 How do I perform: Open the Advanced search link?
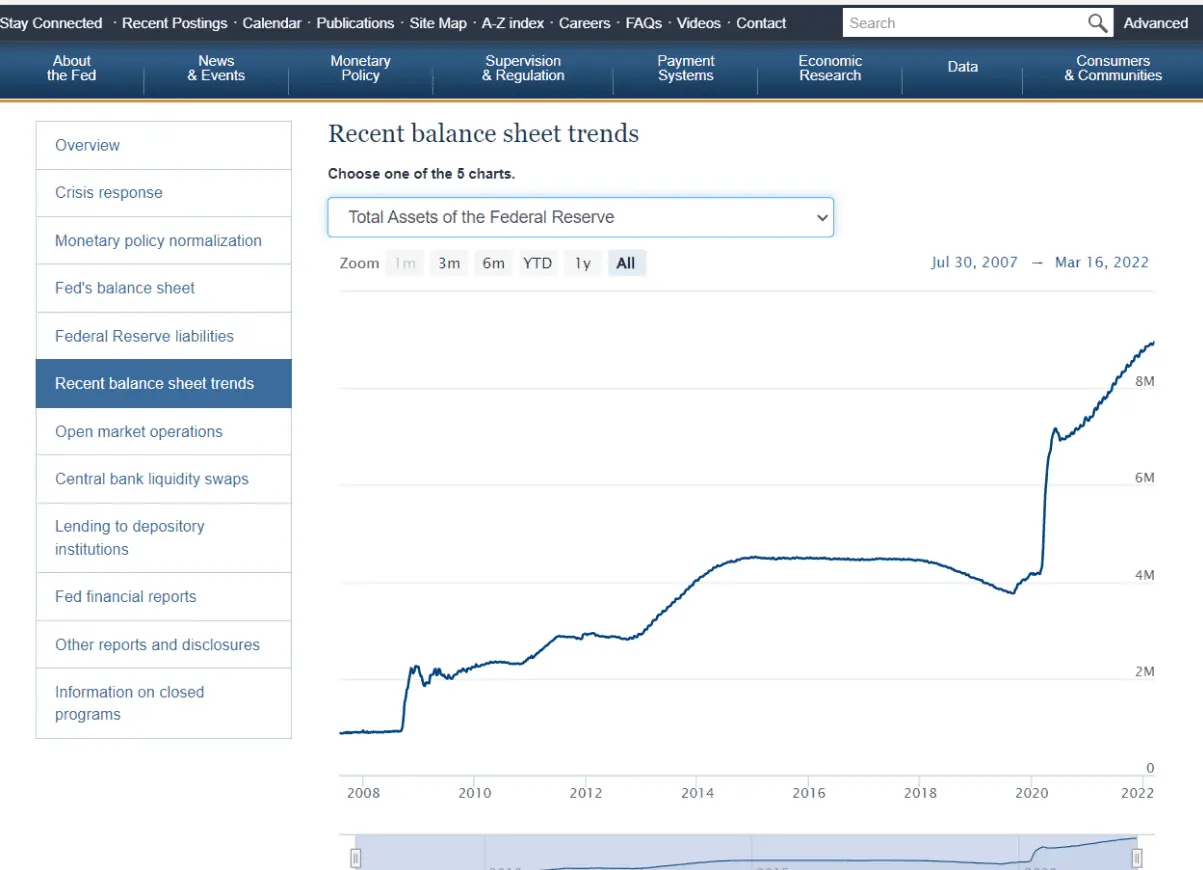tap(1155, 23)
